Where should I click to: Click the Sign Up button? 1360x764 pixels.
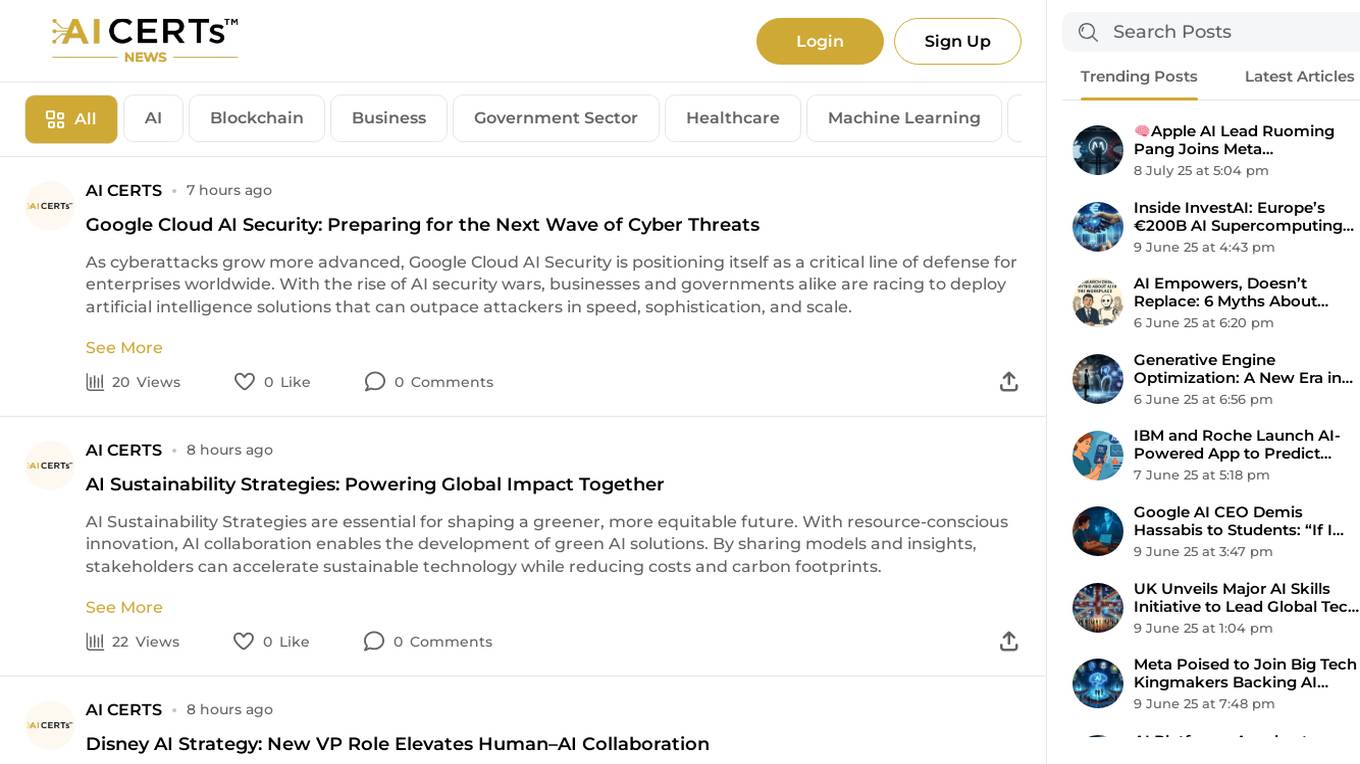[957, 41]
